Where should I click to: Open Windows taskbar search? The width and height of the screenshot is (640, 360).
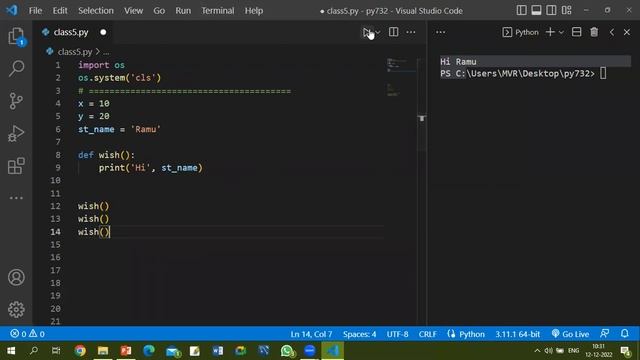[x=34, y=351]
